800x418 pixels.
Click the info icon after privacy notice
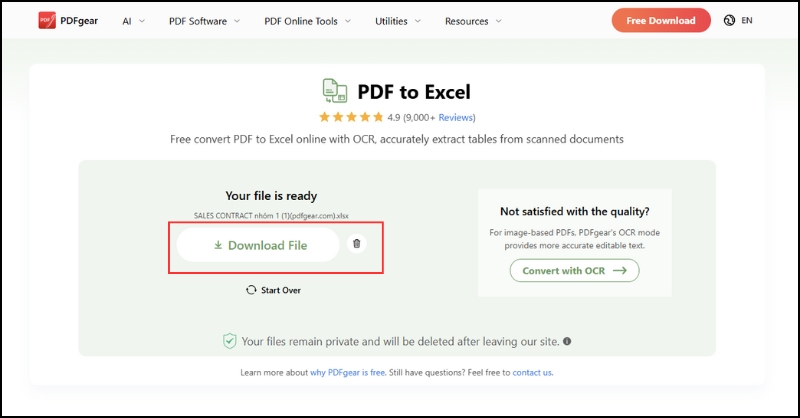coord(567,341)
